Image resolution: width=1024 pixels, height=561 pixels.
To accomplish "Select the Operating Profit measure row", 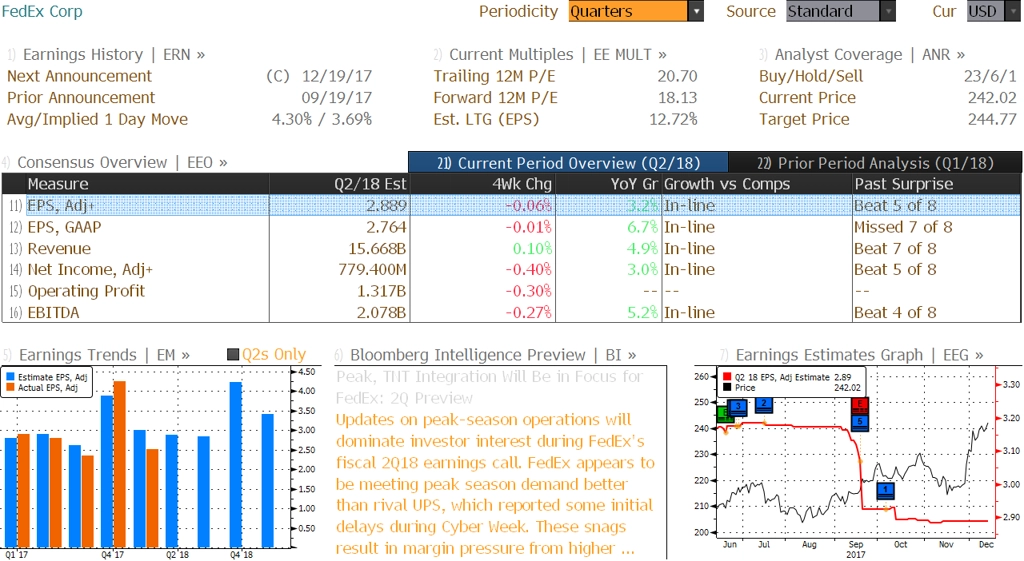I will [511, 291].
